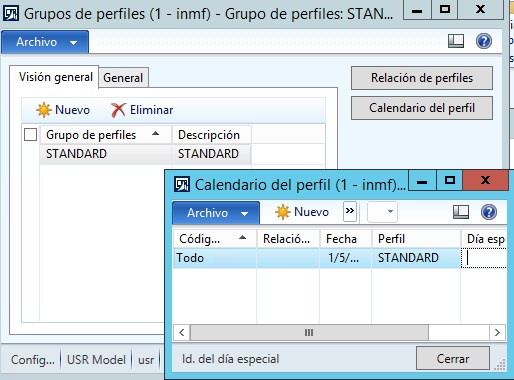Switch to General tab
The image size is (514, 380).
(123, 78)
